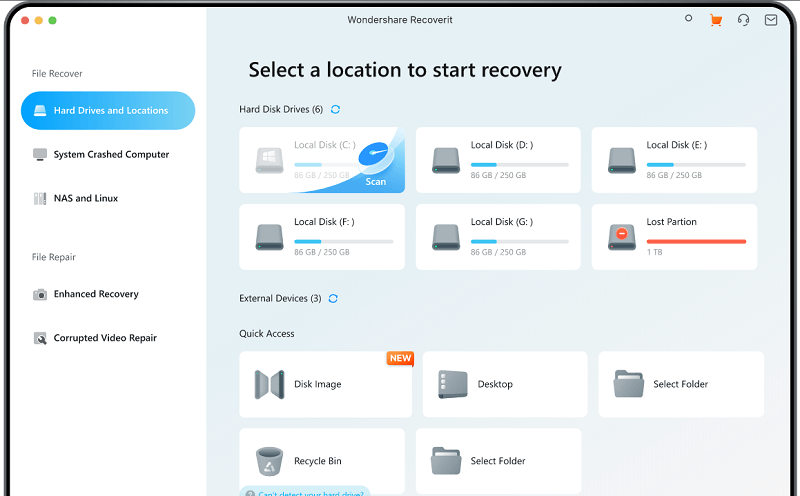This screenshot has height=496, width=800.
Task: Click the Hard Drives and Locations icon
Action: pyautogui.click(x=40, y=110)
